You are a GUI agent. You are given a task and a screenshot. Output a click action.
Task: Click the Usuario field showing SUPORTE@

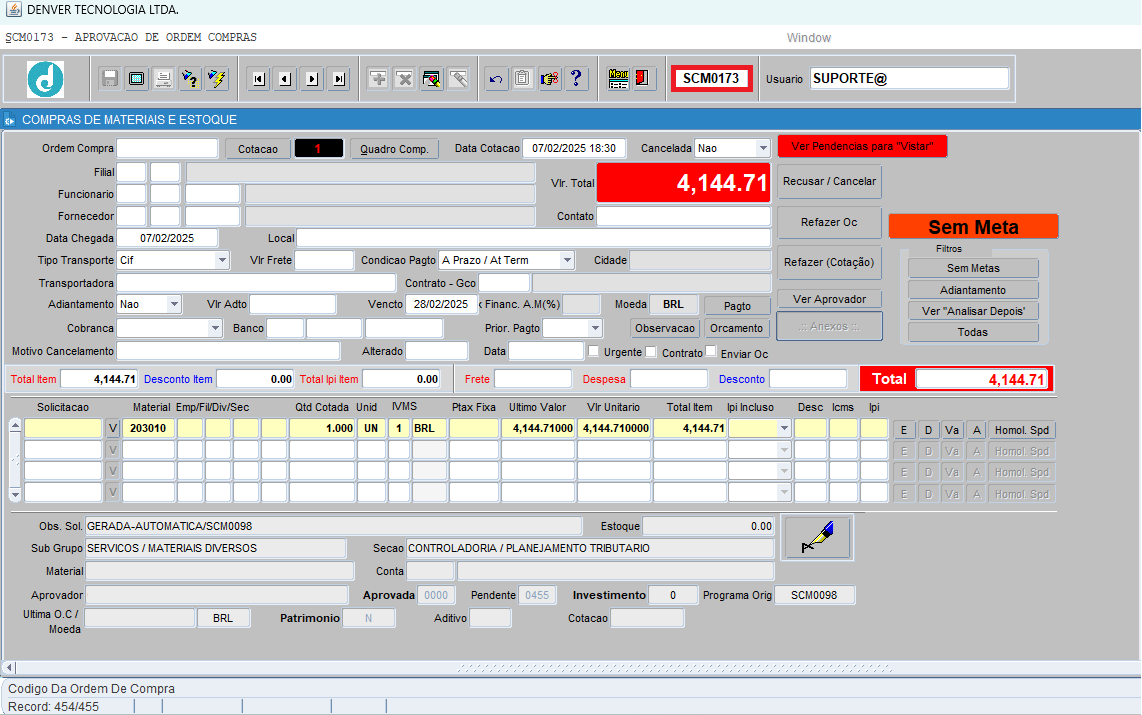pos(910,79)
